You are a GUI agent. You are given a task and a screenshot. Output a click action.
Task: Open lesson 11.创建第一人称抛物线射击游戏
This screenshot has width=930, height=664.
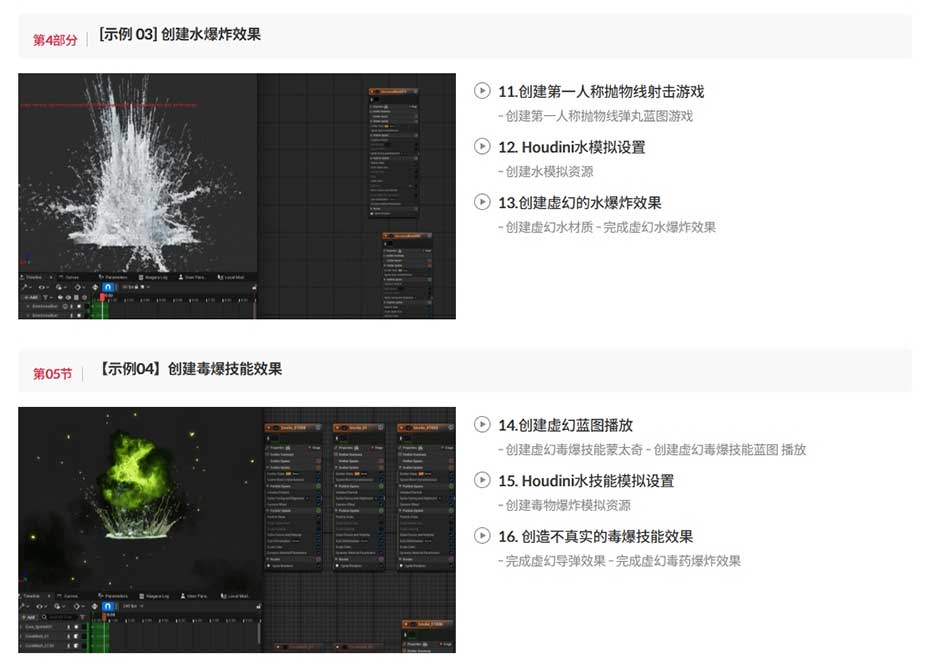point(601,91)
